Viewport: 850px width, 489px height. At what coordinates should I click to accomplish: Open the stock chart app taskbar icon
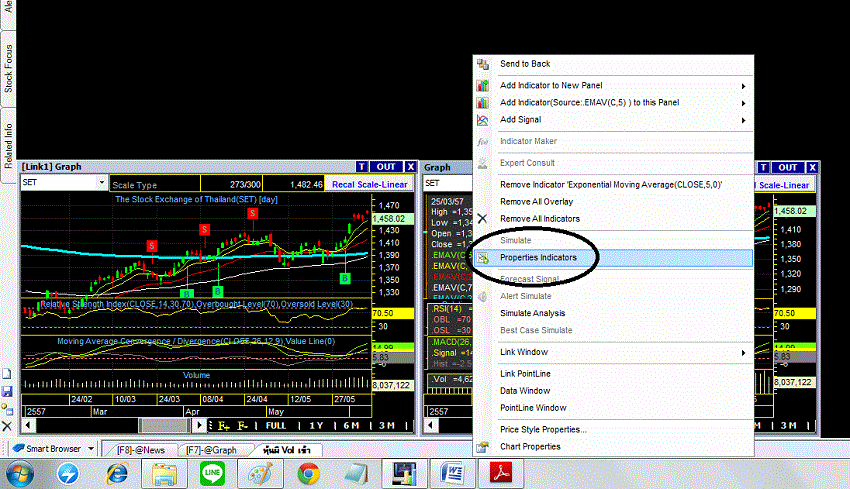tap(404, 473)
